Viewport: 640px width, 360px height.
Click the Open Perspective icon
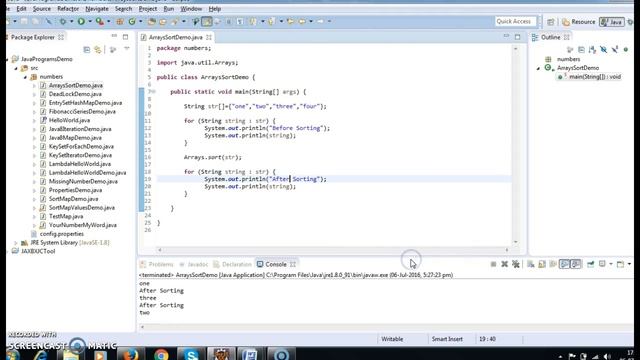click(x=551, y=22)
